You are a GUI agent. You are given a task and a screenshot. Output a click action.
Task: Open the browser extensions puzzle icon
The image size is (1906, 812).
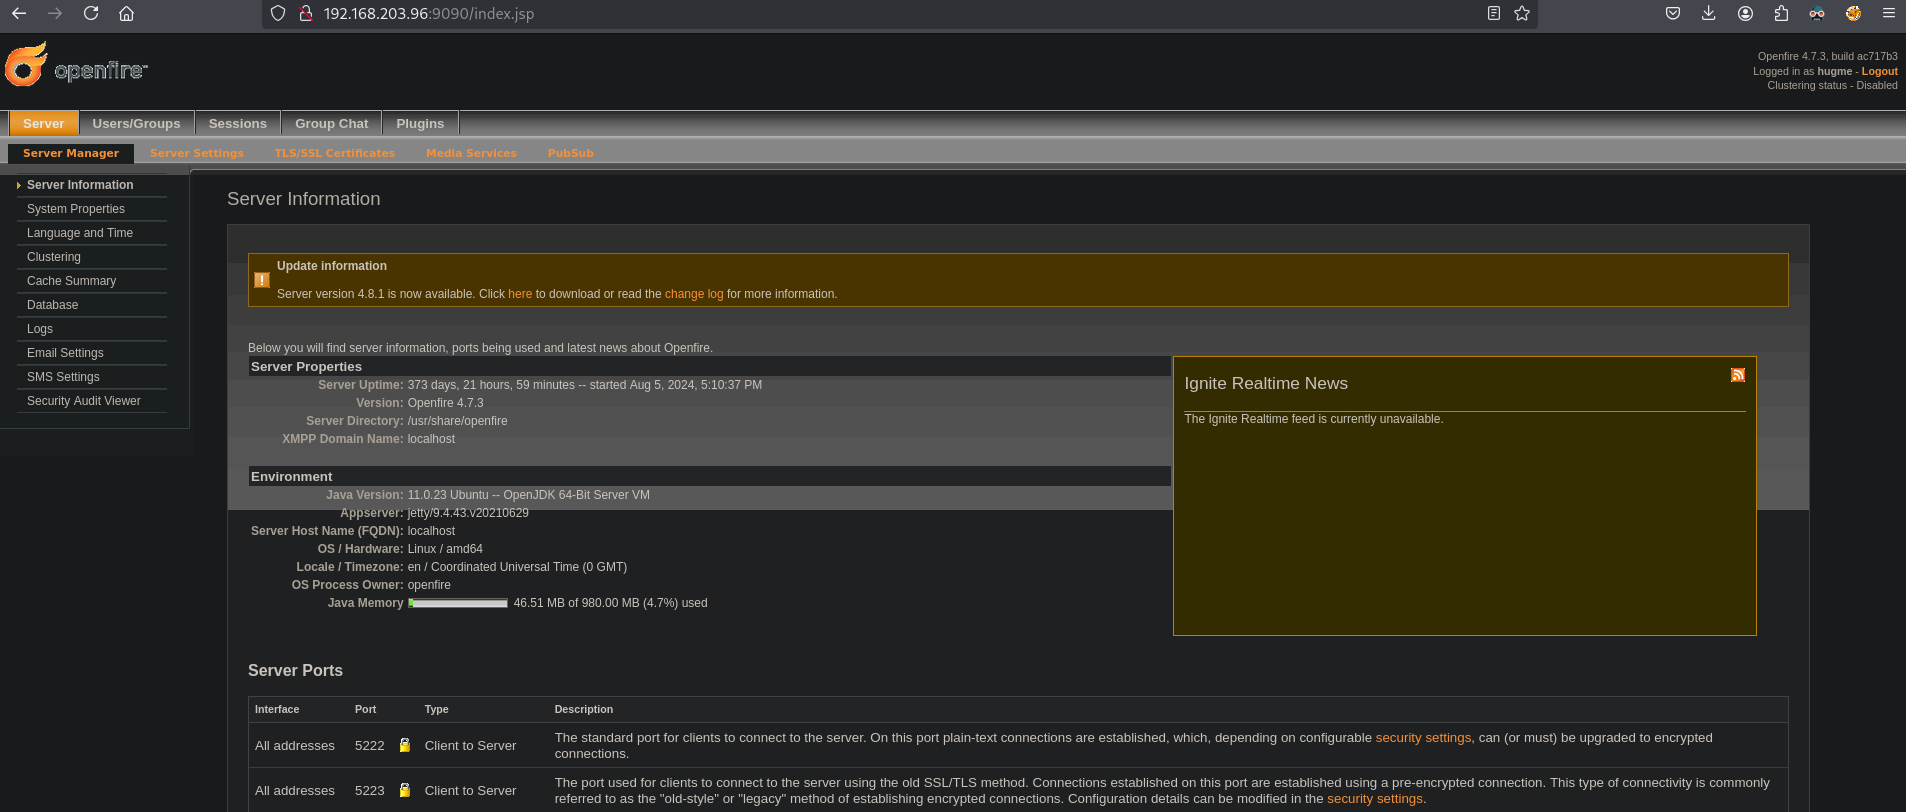(1781, 13)
